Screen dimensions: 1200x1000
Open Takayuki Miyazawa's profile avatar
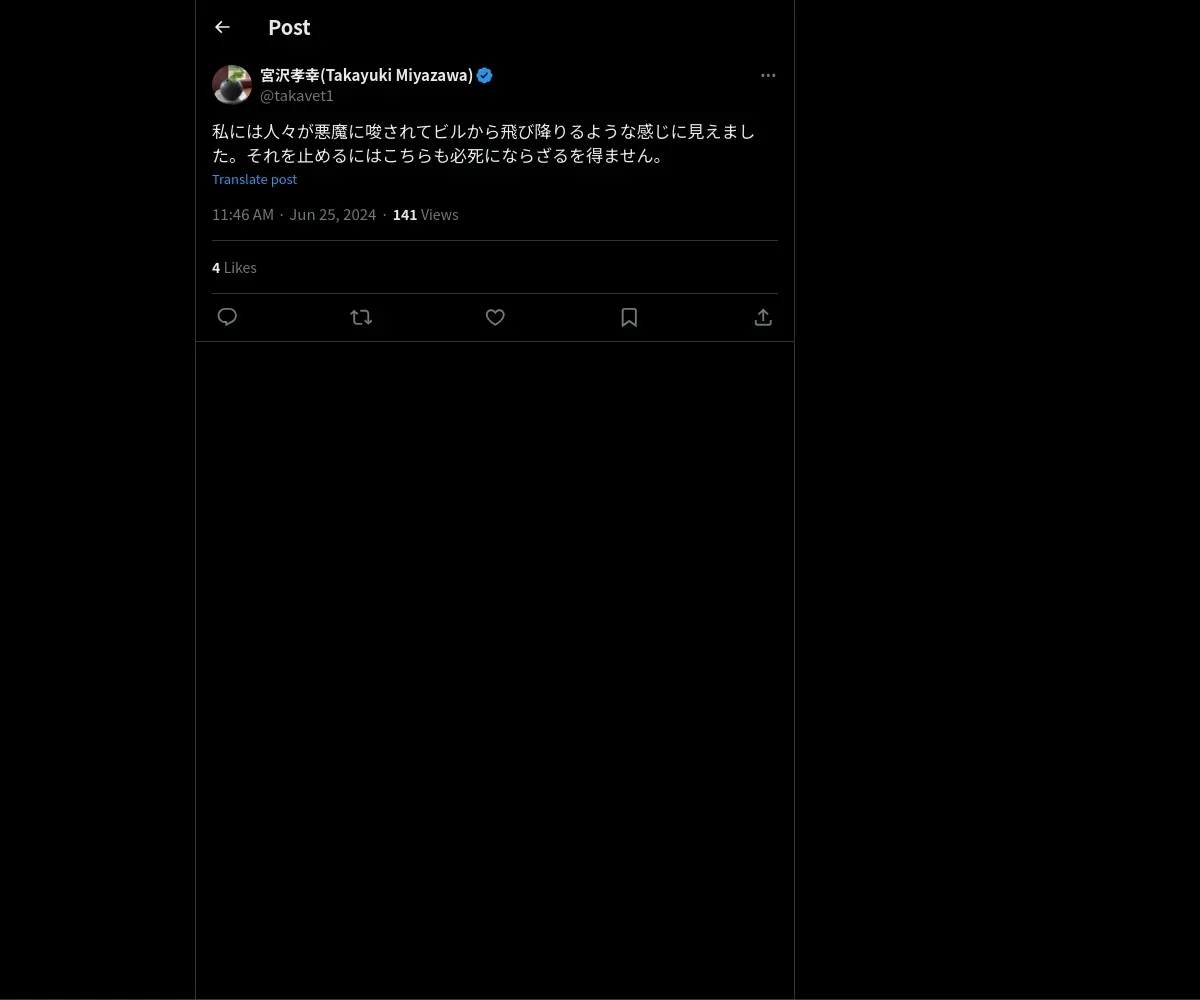232,85
